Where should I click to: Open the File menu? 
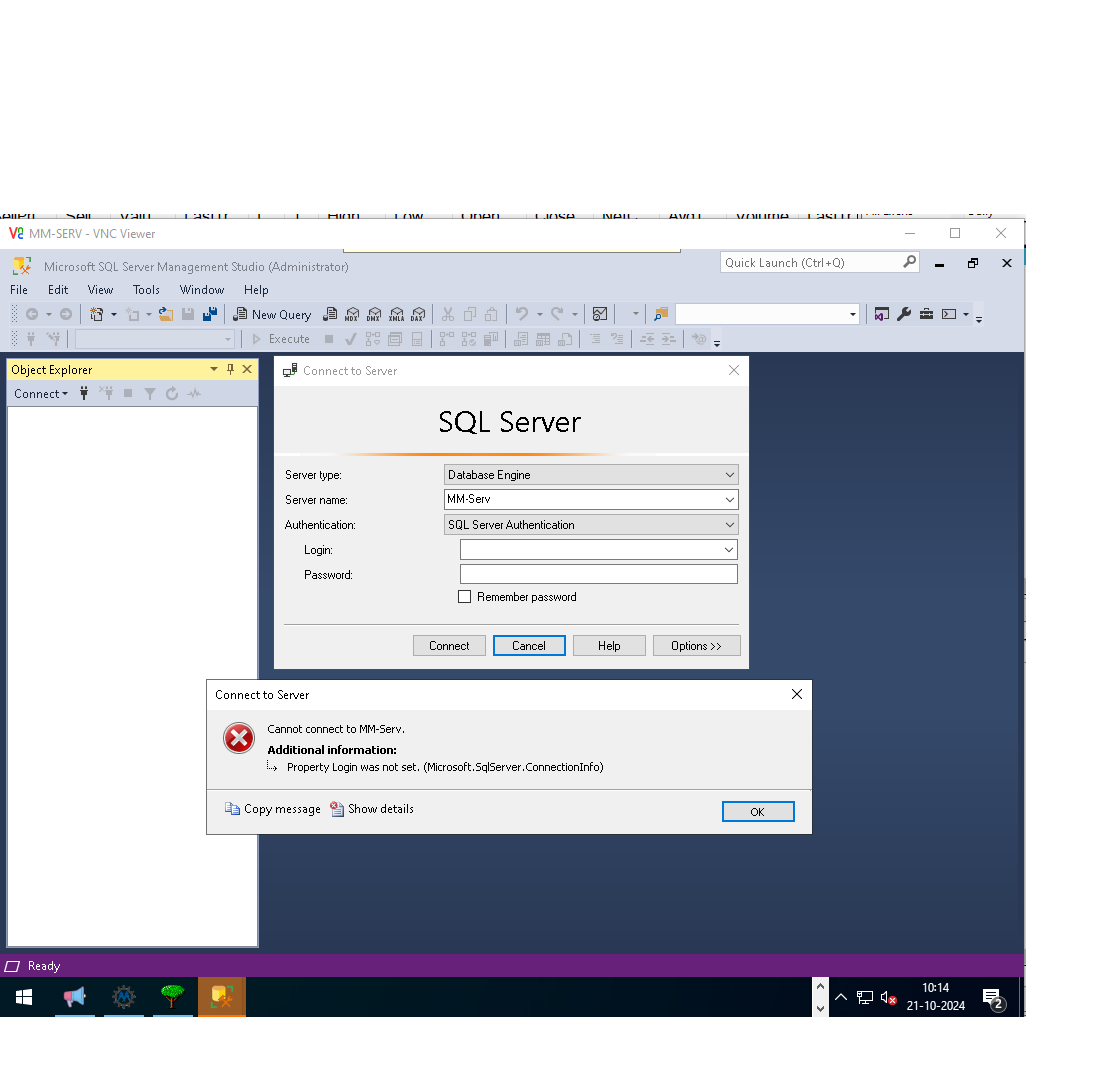coord(19,290)
